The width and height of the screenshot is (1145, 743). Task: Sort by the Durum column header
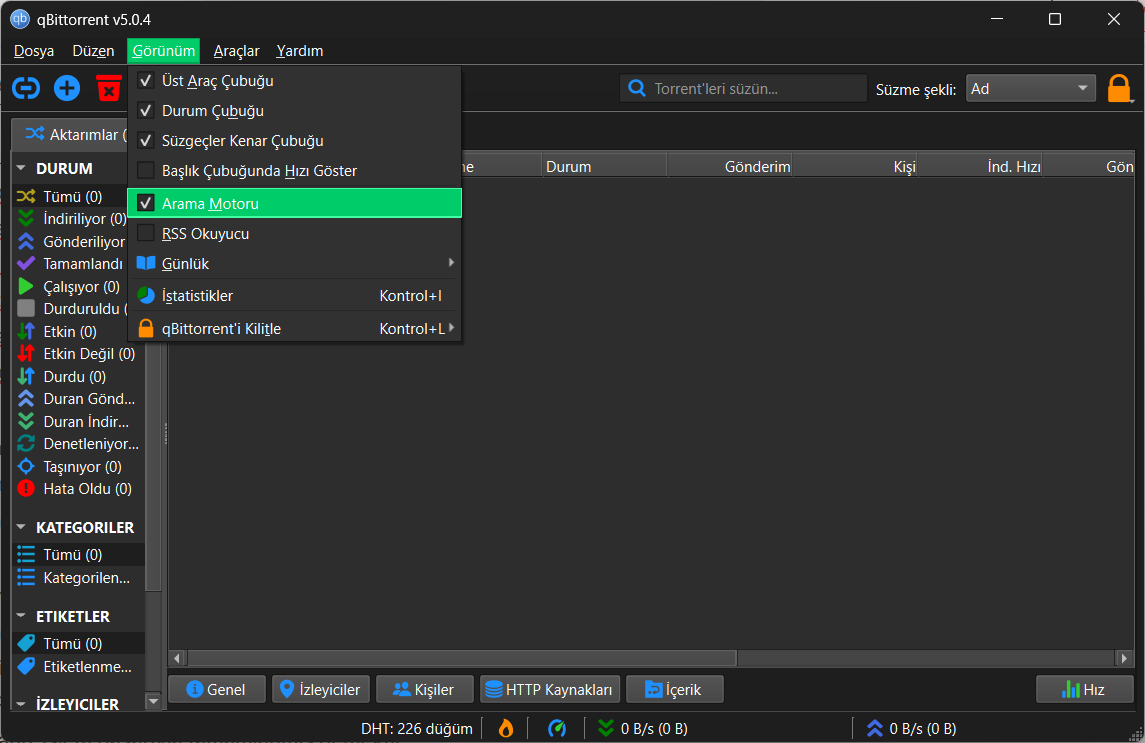click(x=603, y=167)
